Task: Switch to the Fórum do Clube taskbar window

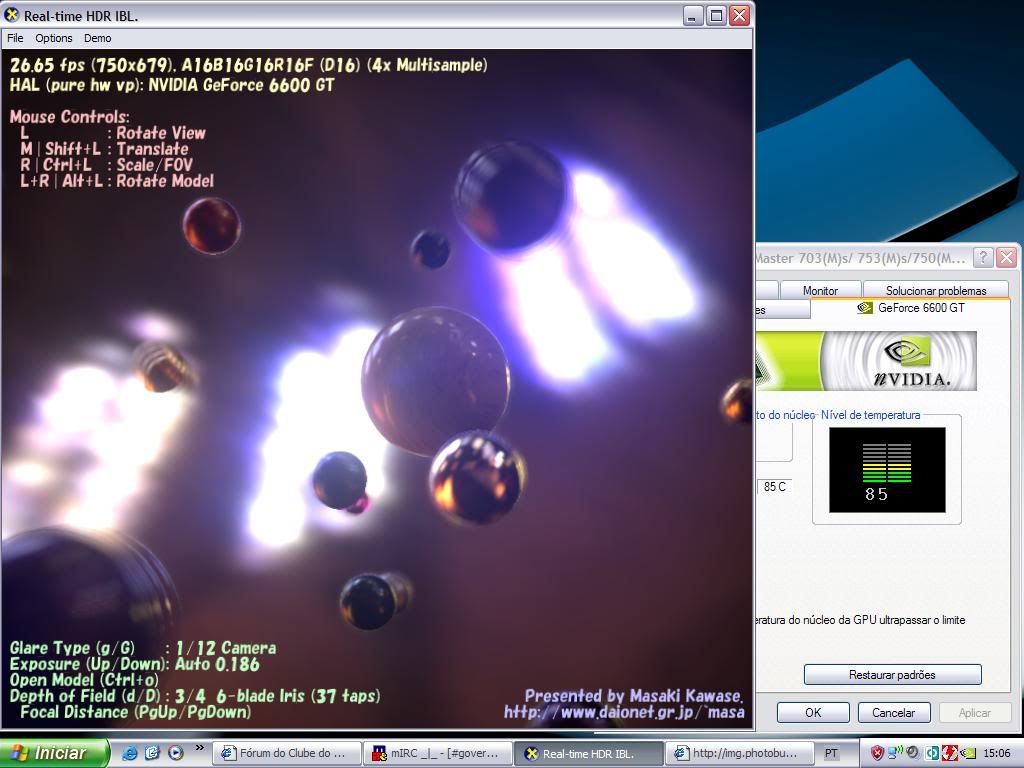Action: pyautogui.click(x=287, y=753)
